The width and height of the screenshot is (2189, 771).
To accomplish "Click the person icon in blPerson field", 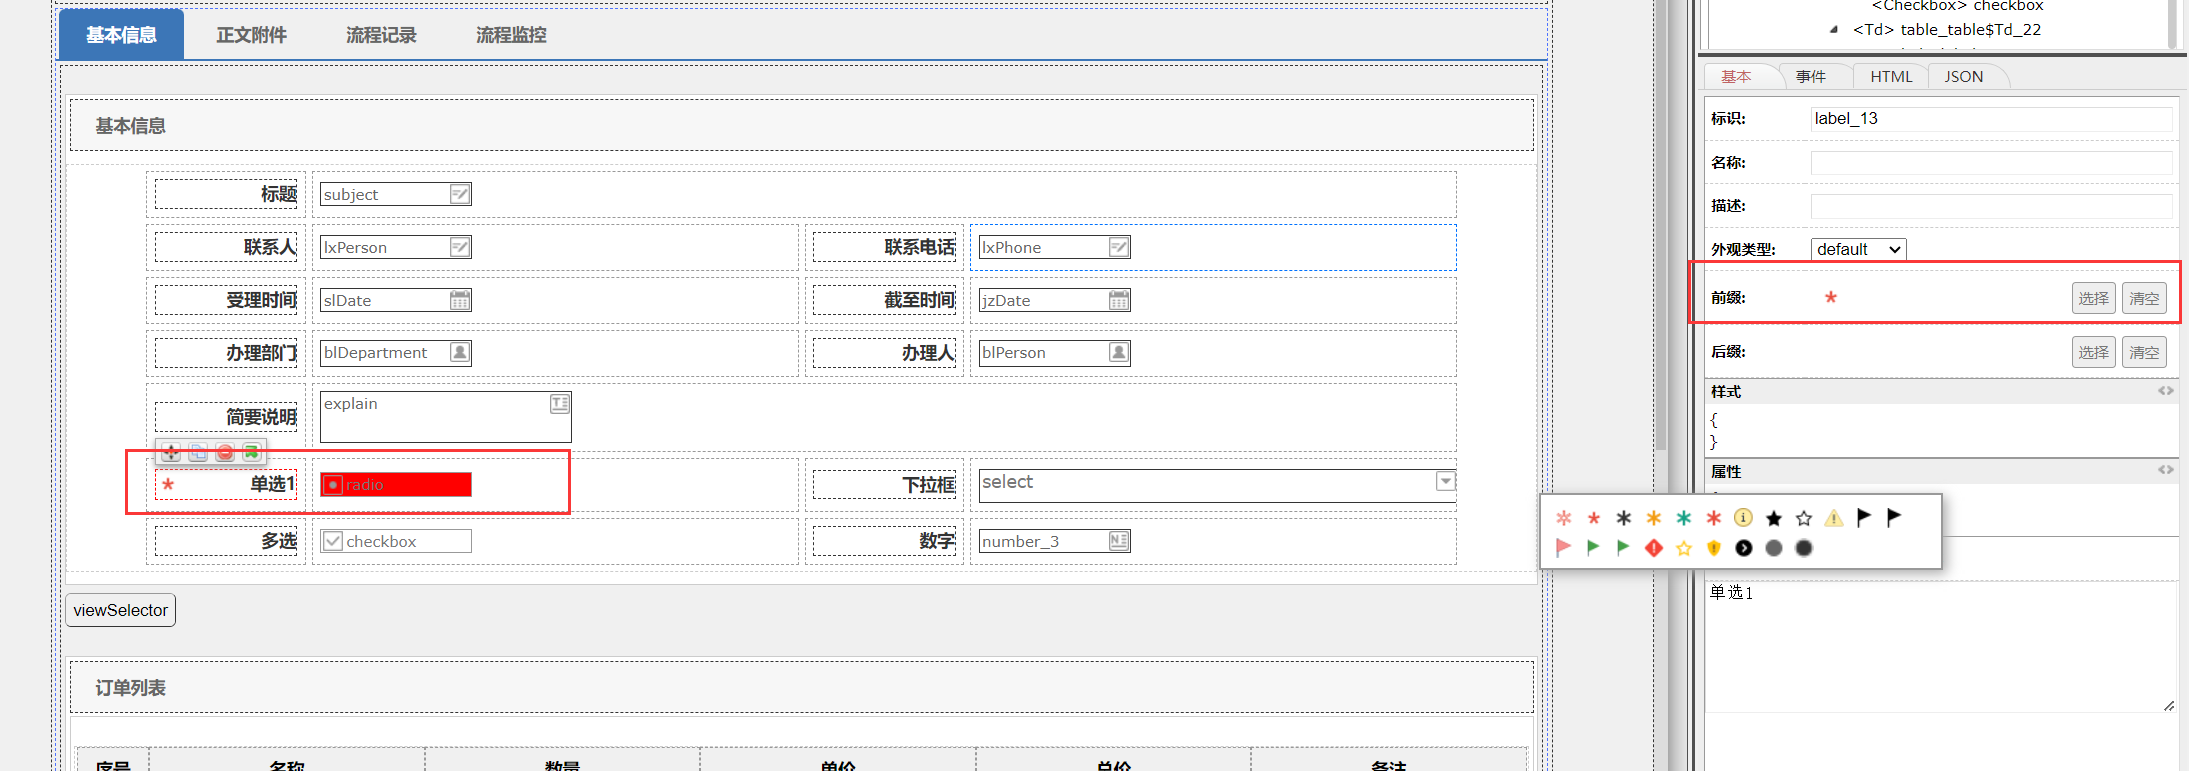I will (1119, 352).
